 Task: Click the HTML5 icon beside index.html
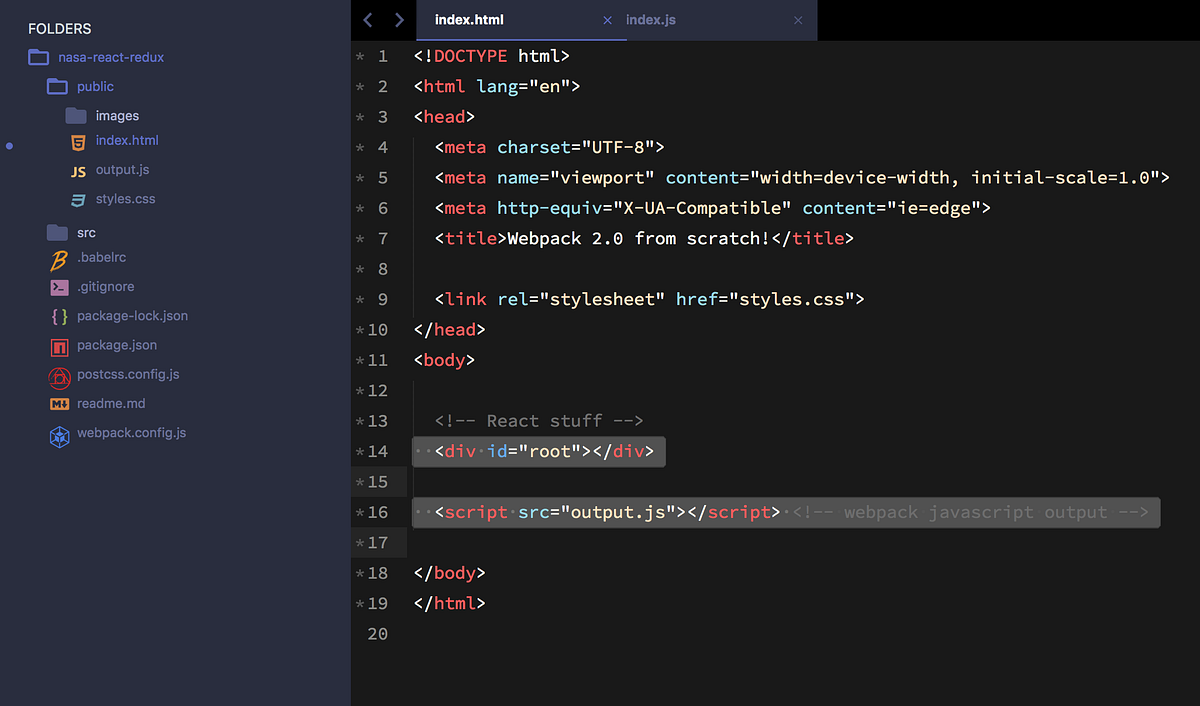pyautogui.click(x=78, y=142)
